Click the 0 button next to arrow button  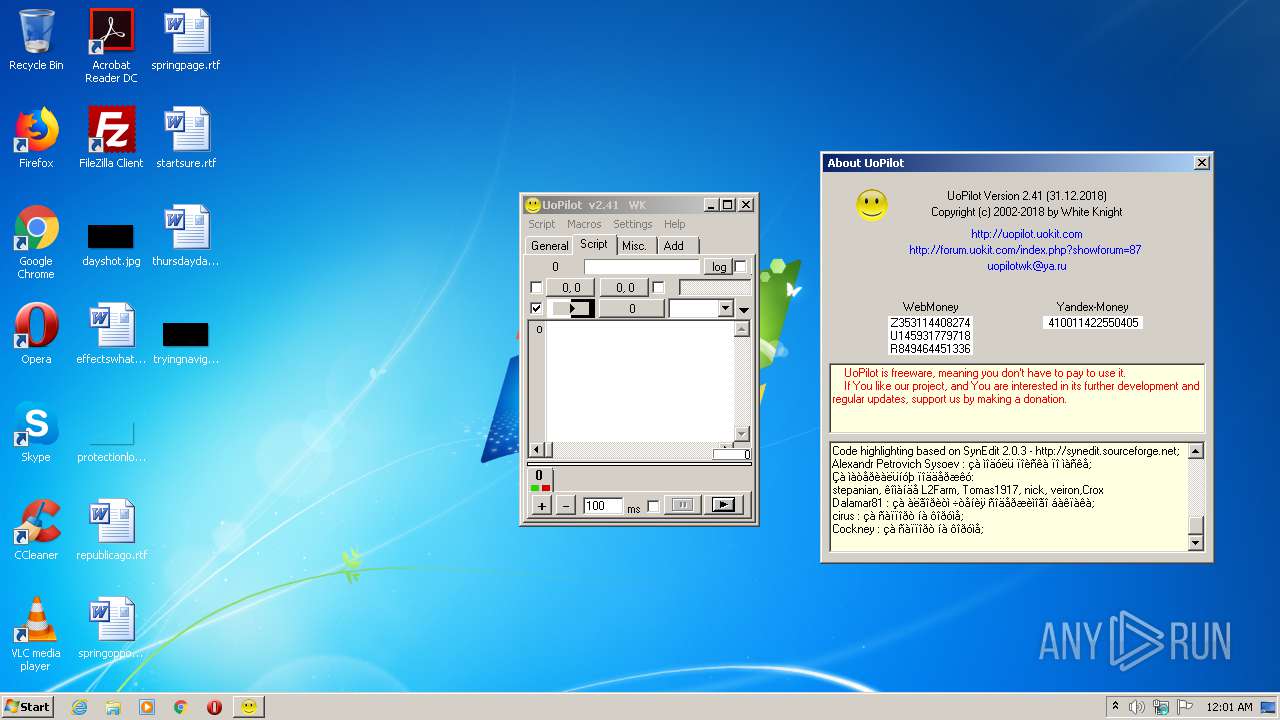click(x=632, y=309)
